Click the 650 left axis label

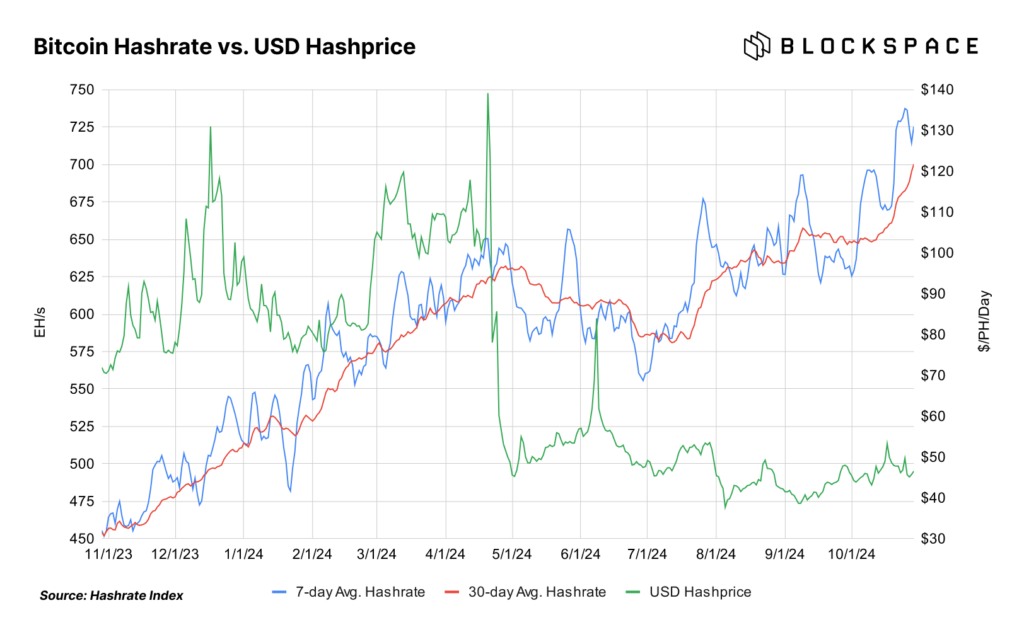tap(82, 239)
